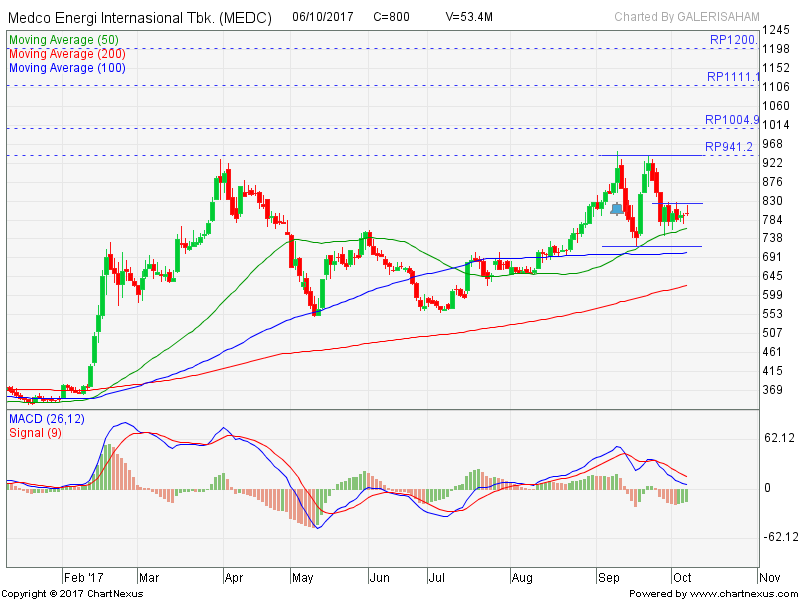The width and height of the screenshot is (800, 600).
Task: Click the 06/10/2017 date in header
Action: click(x=322, y=17)
